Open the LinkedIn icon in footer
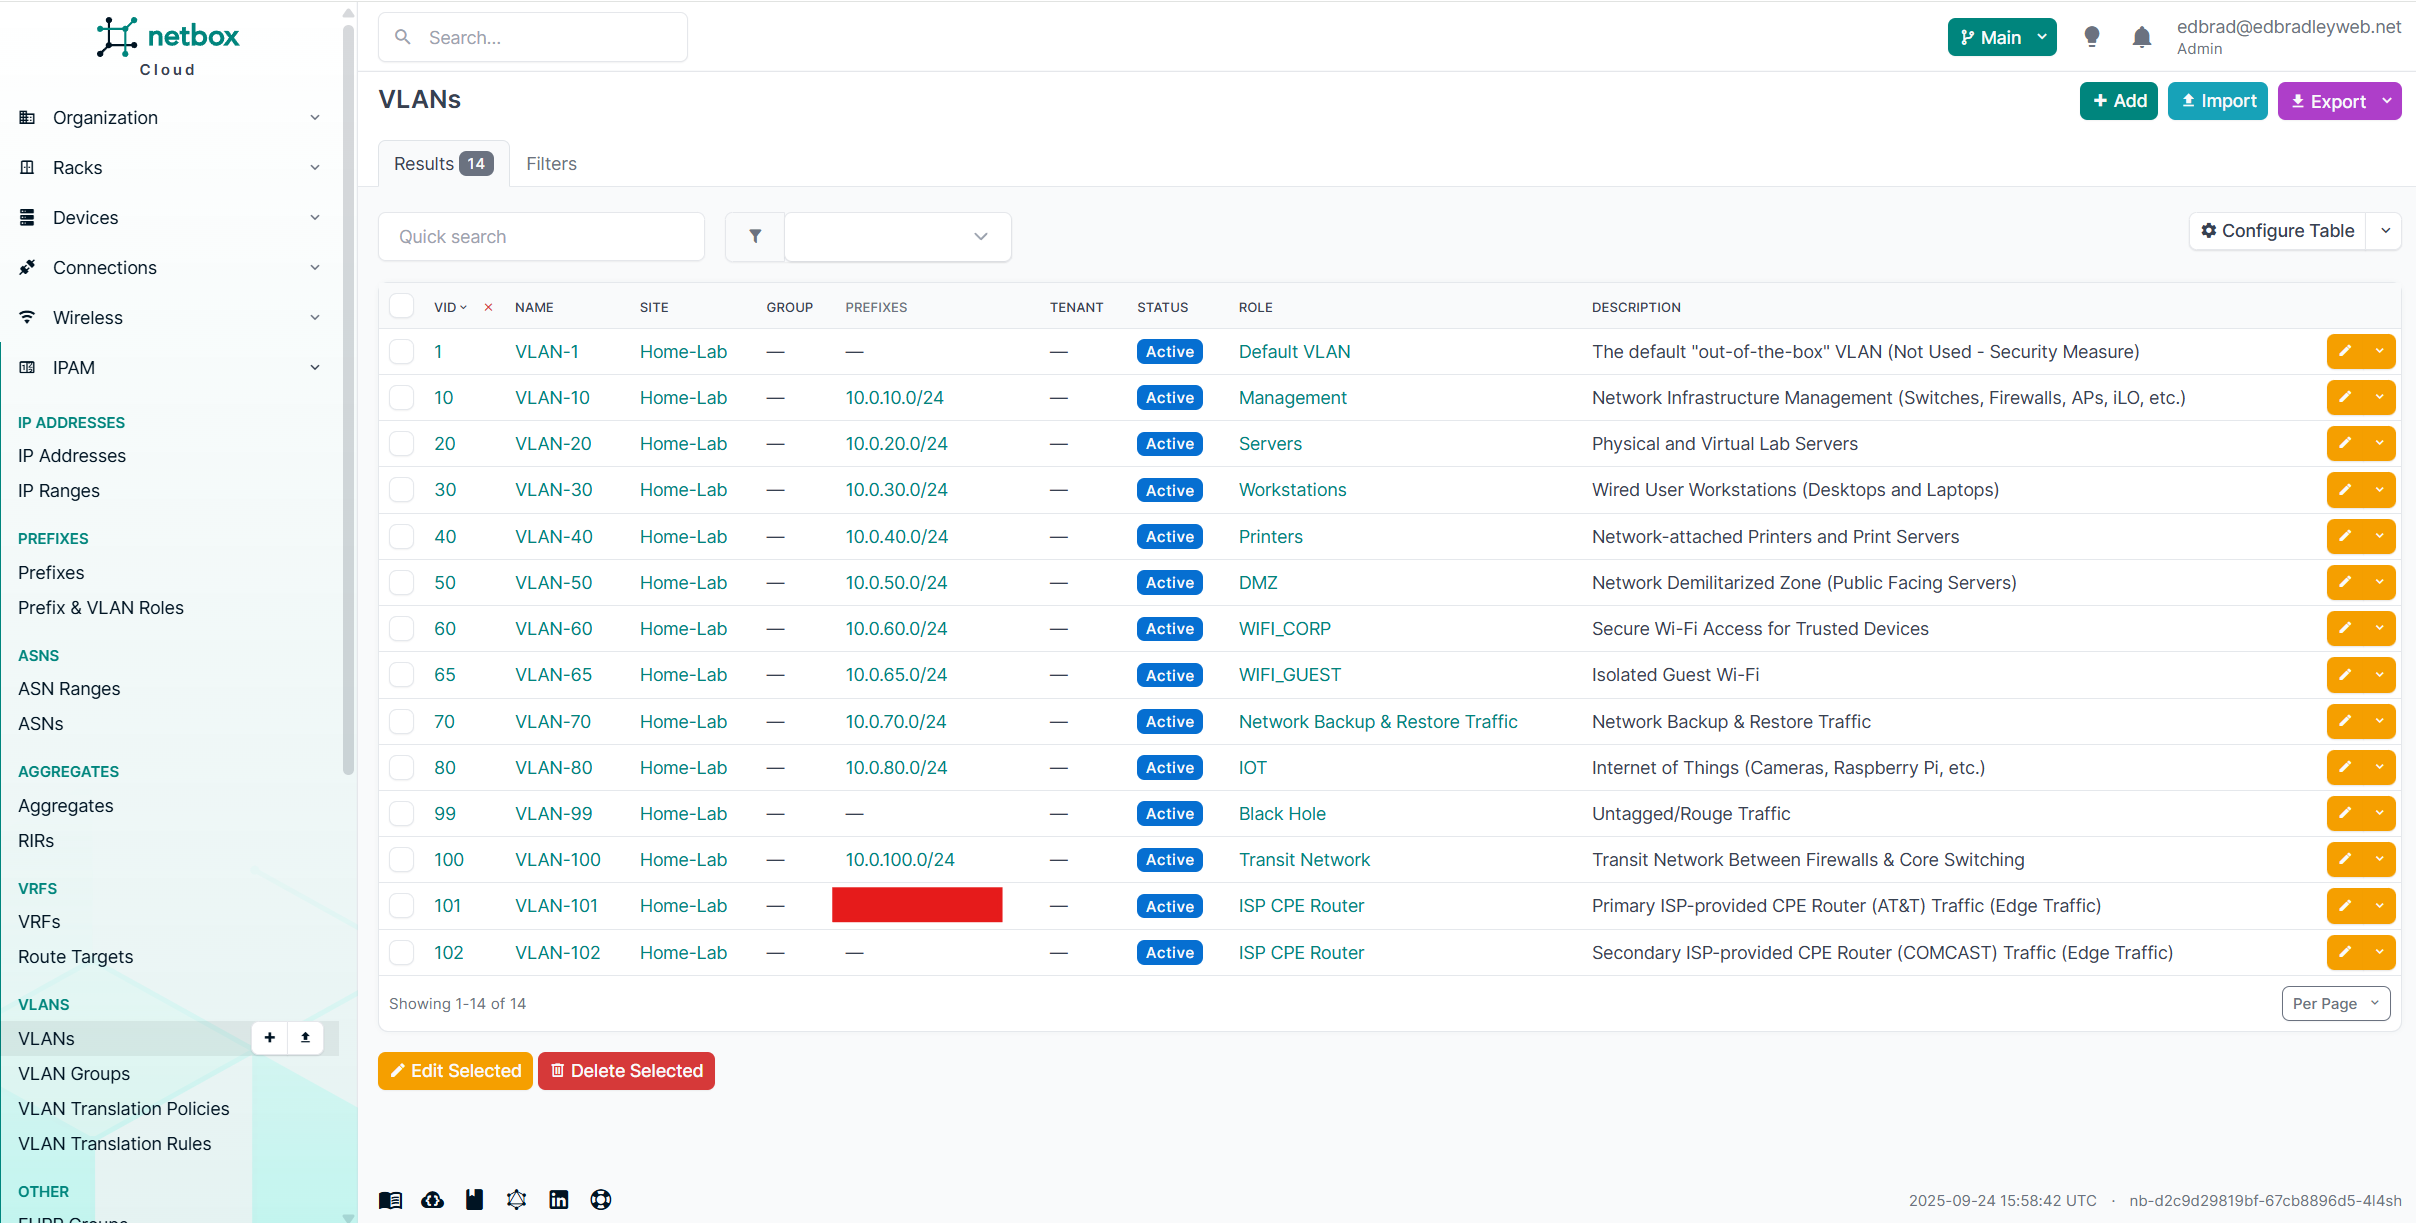This screenshot has height=1223, width=2416. coord(558,1200)
